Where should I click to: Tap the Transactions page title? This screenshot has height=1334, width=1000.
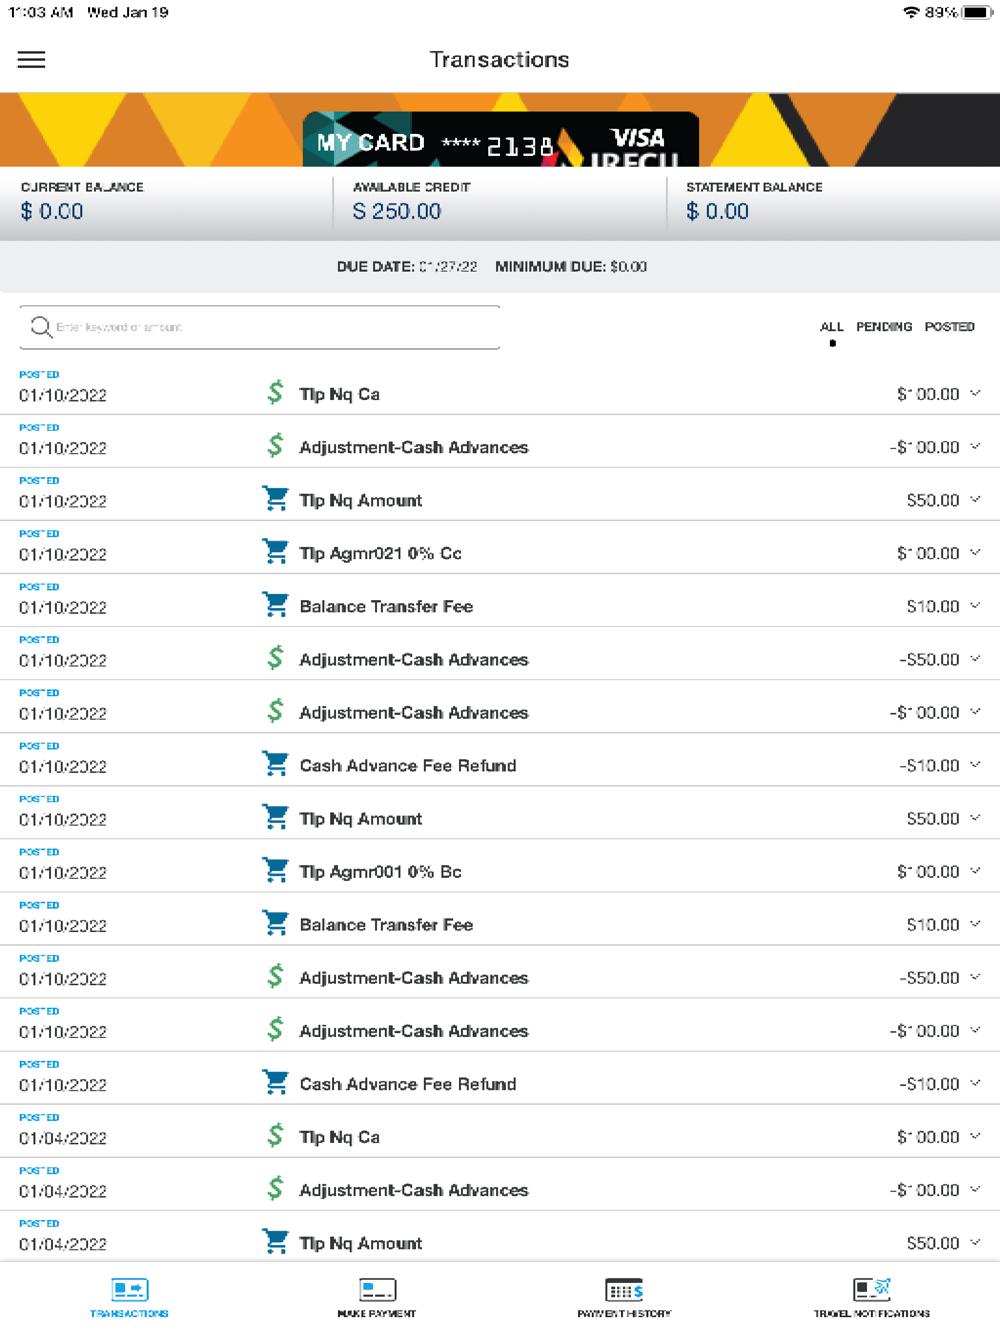pos(499,60)
